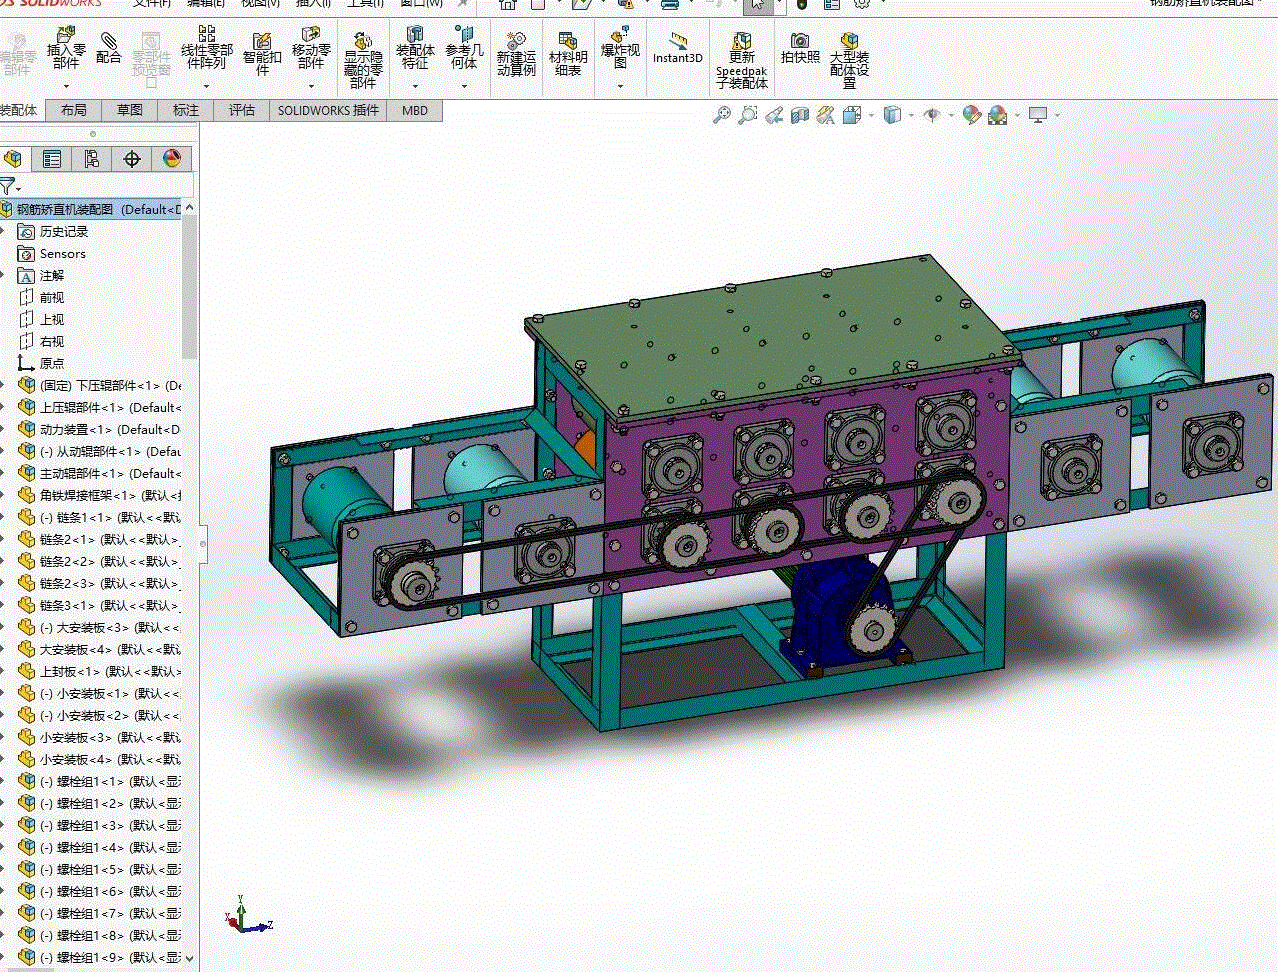Open the Hide/Show Items eye dropdown
The image size is (1278, 972).
pyautogui.click(x=932, y=115)
